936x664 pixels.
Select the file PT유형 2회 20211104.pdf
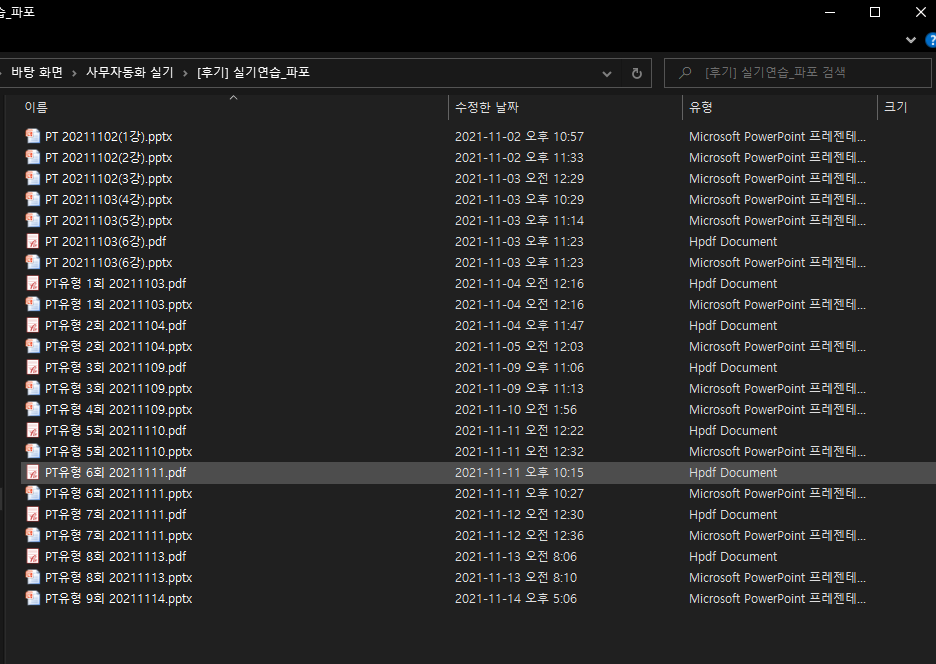point(115,326)
